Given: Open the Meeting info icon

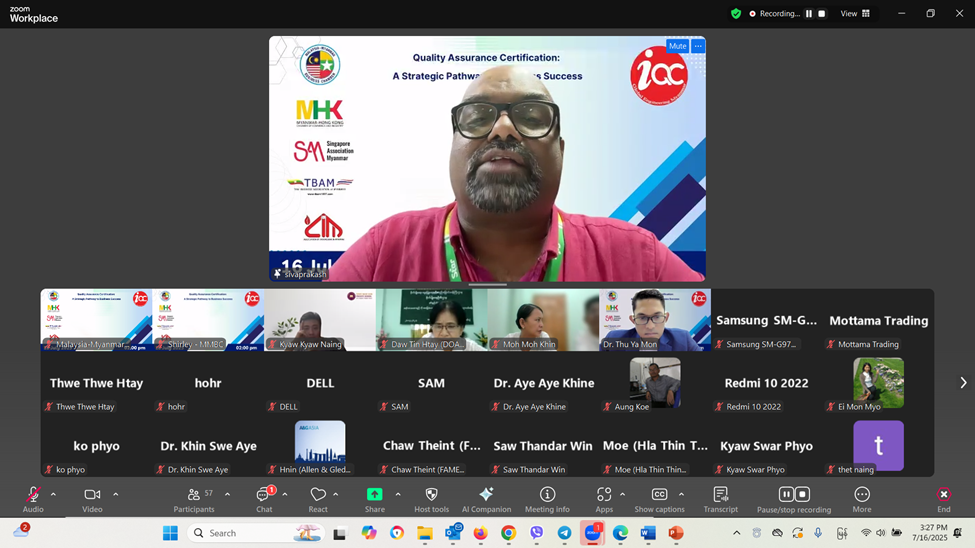Looking at the screenshot, I should tap(547, 495).
